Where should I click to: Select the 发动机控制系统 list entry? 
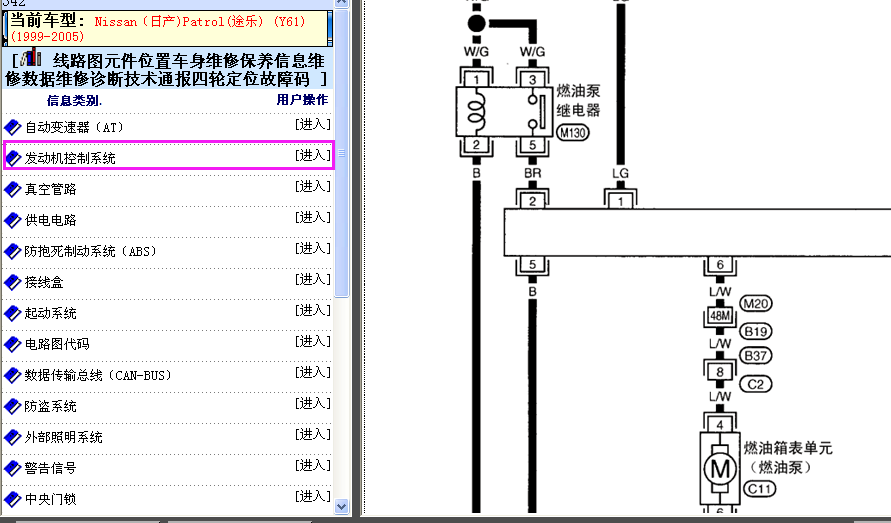[x=70, y=159]
